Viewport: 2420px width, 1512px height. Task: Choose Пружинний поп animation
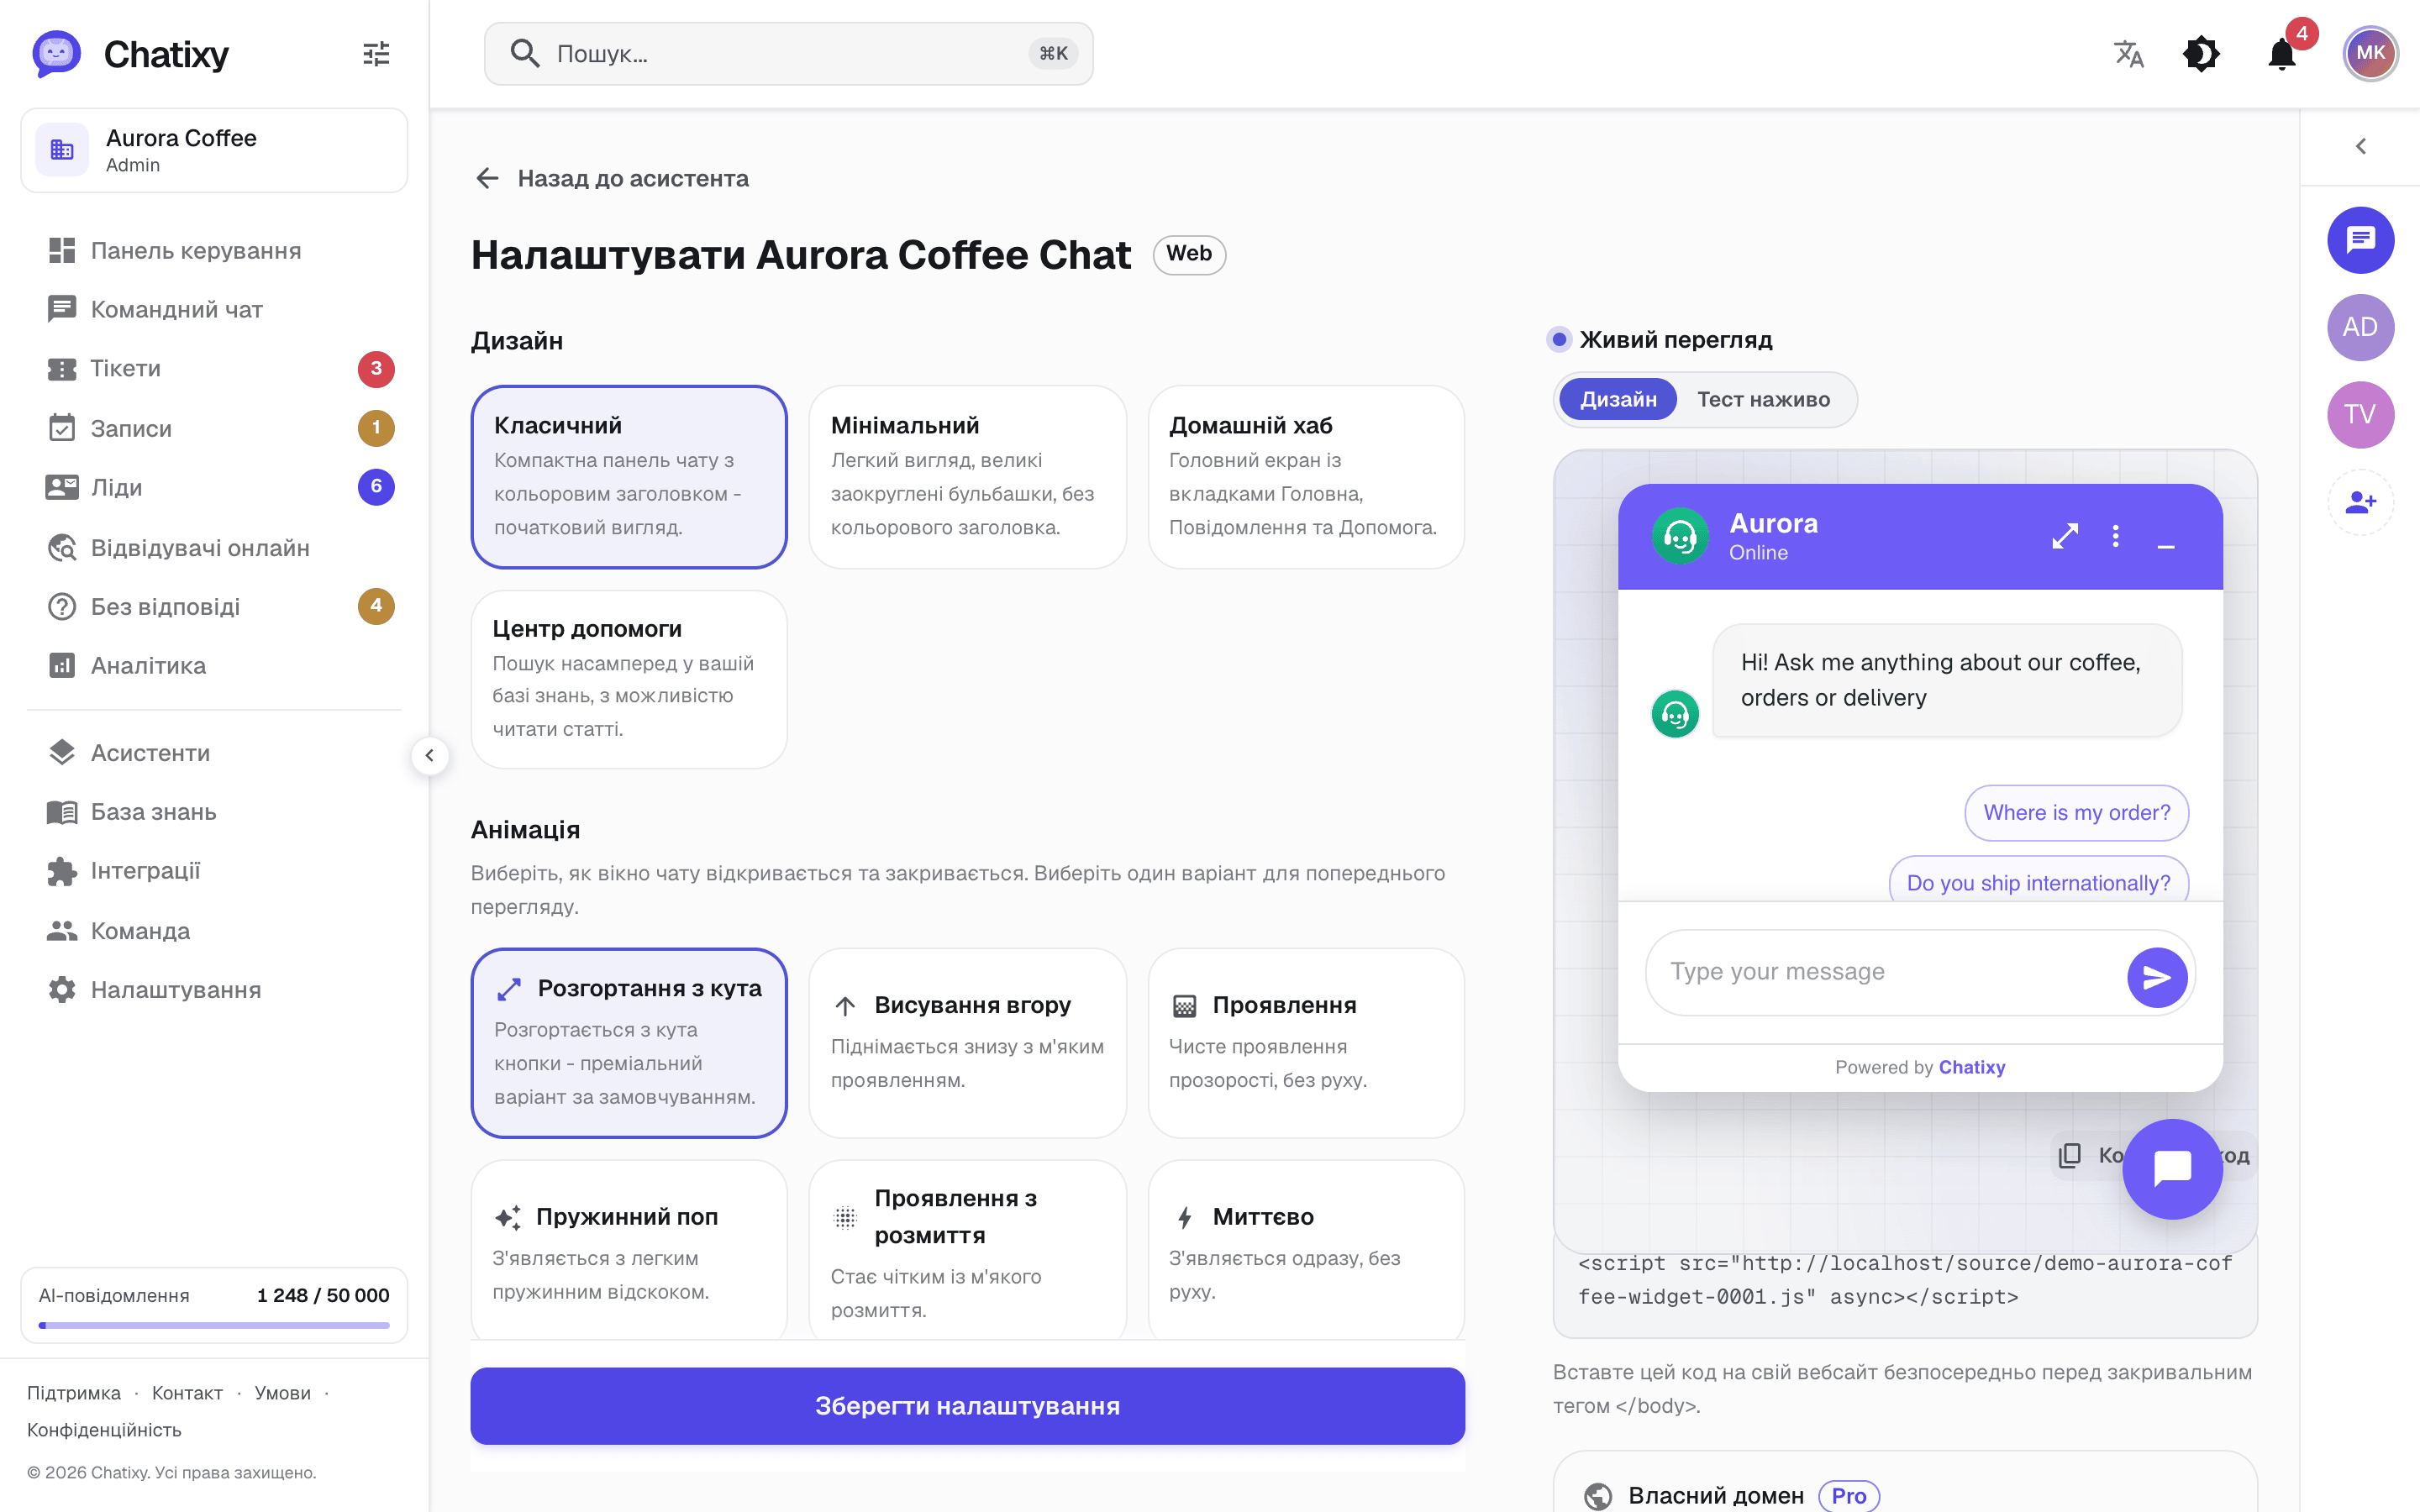point(629,1250)
